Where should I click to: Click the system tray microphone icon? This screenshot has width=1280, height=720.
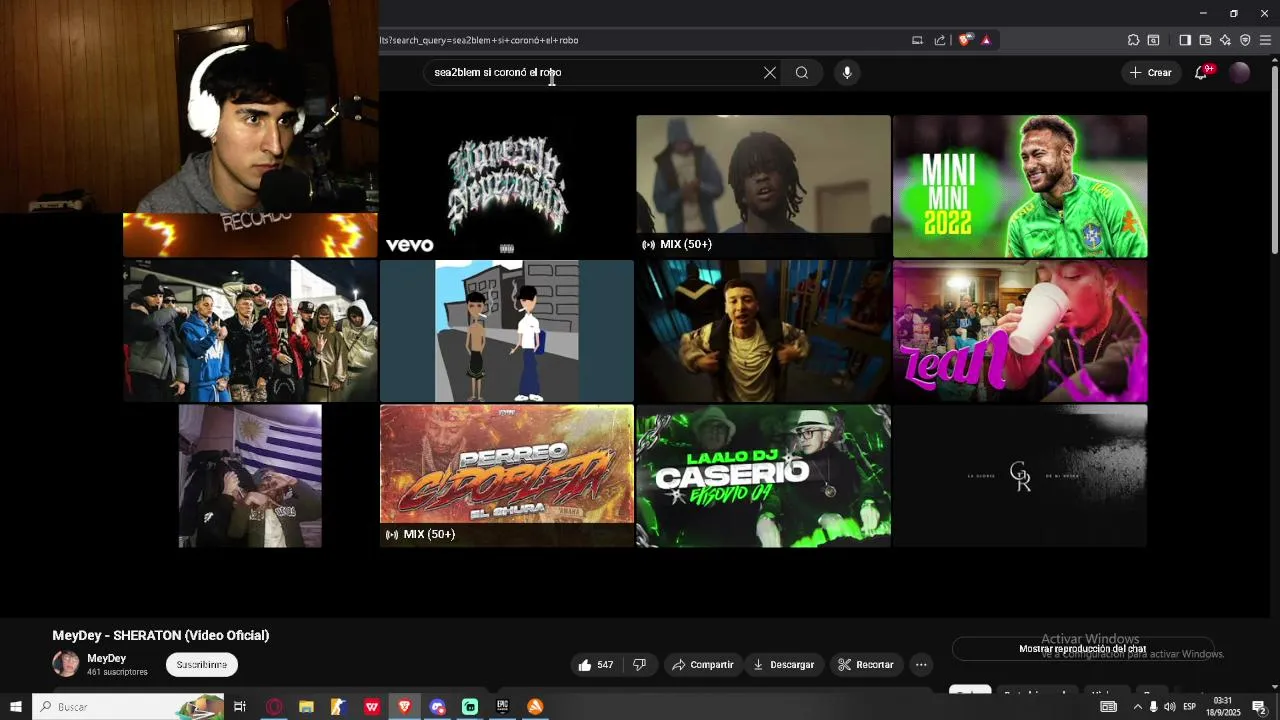pyautogui.click(x=1153, y=707)
